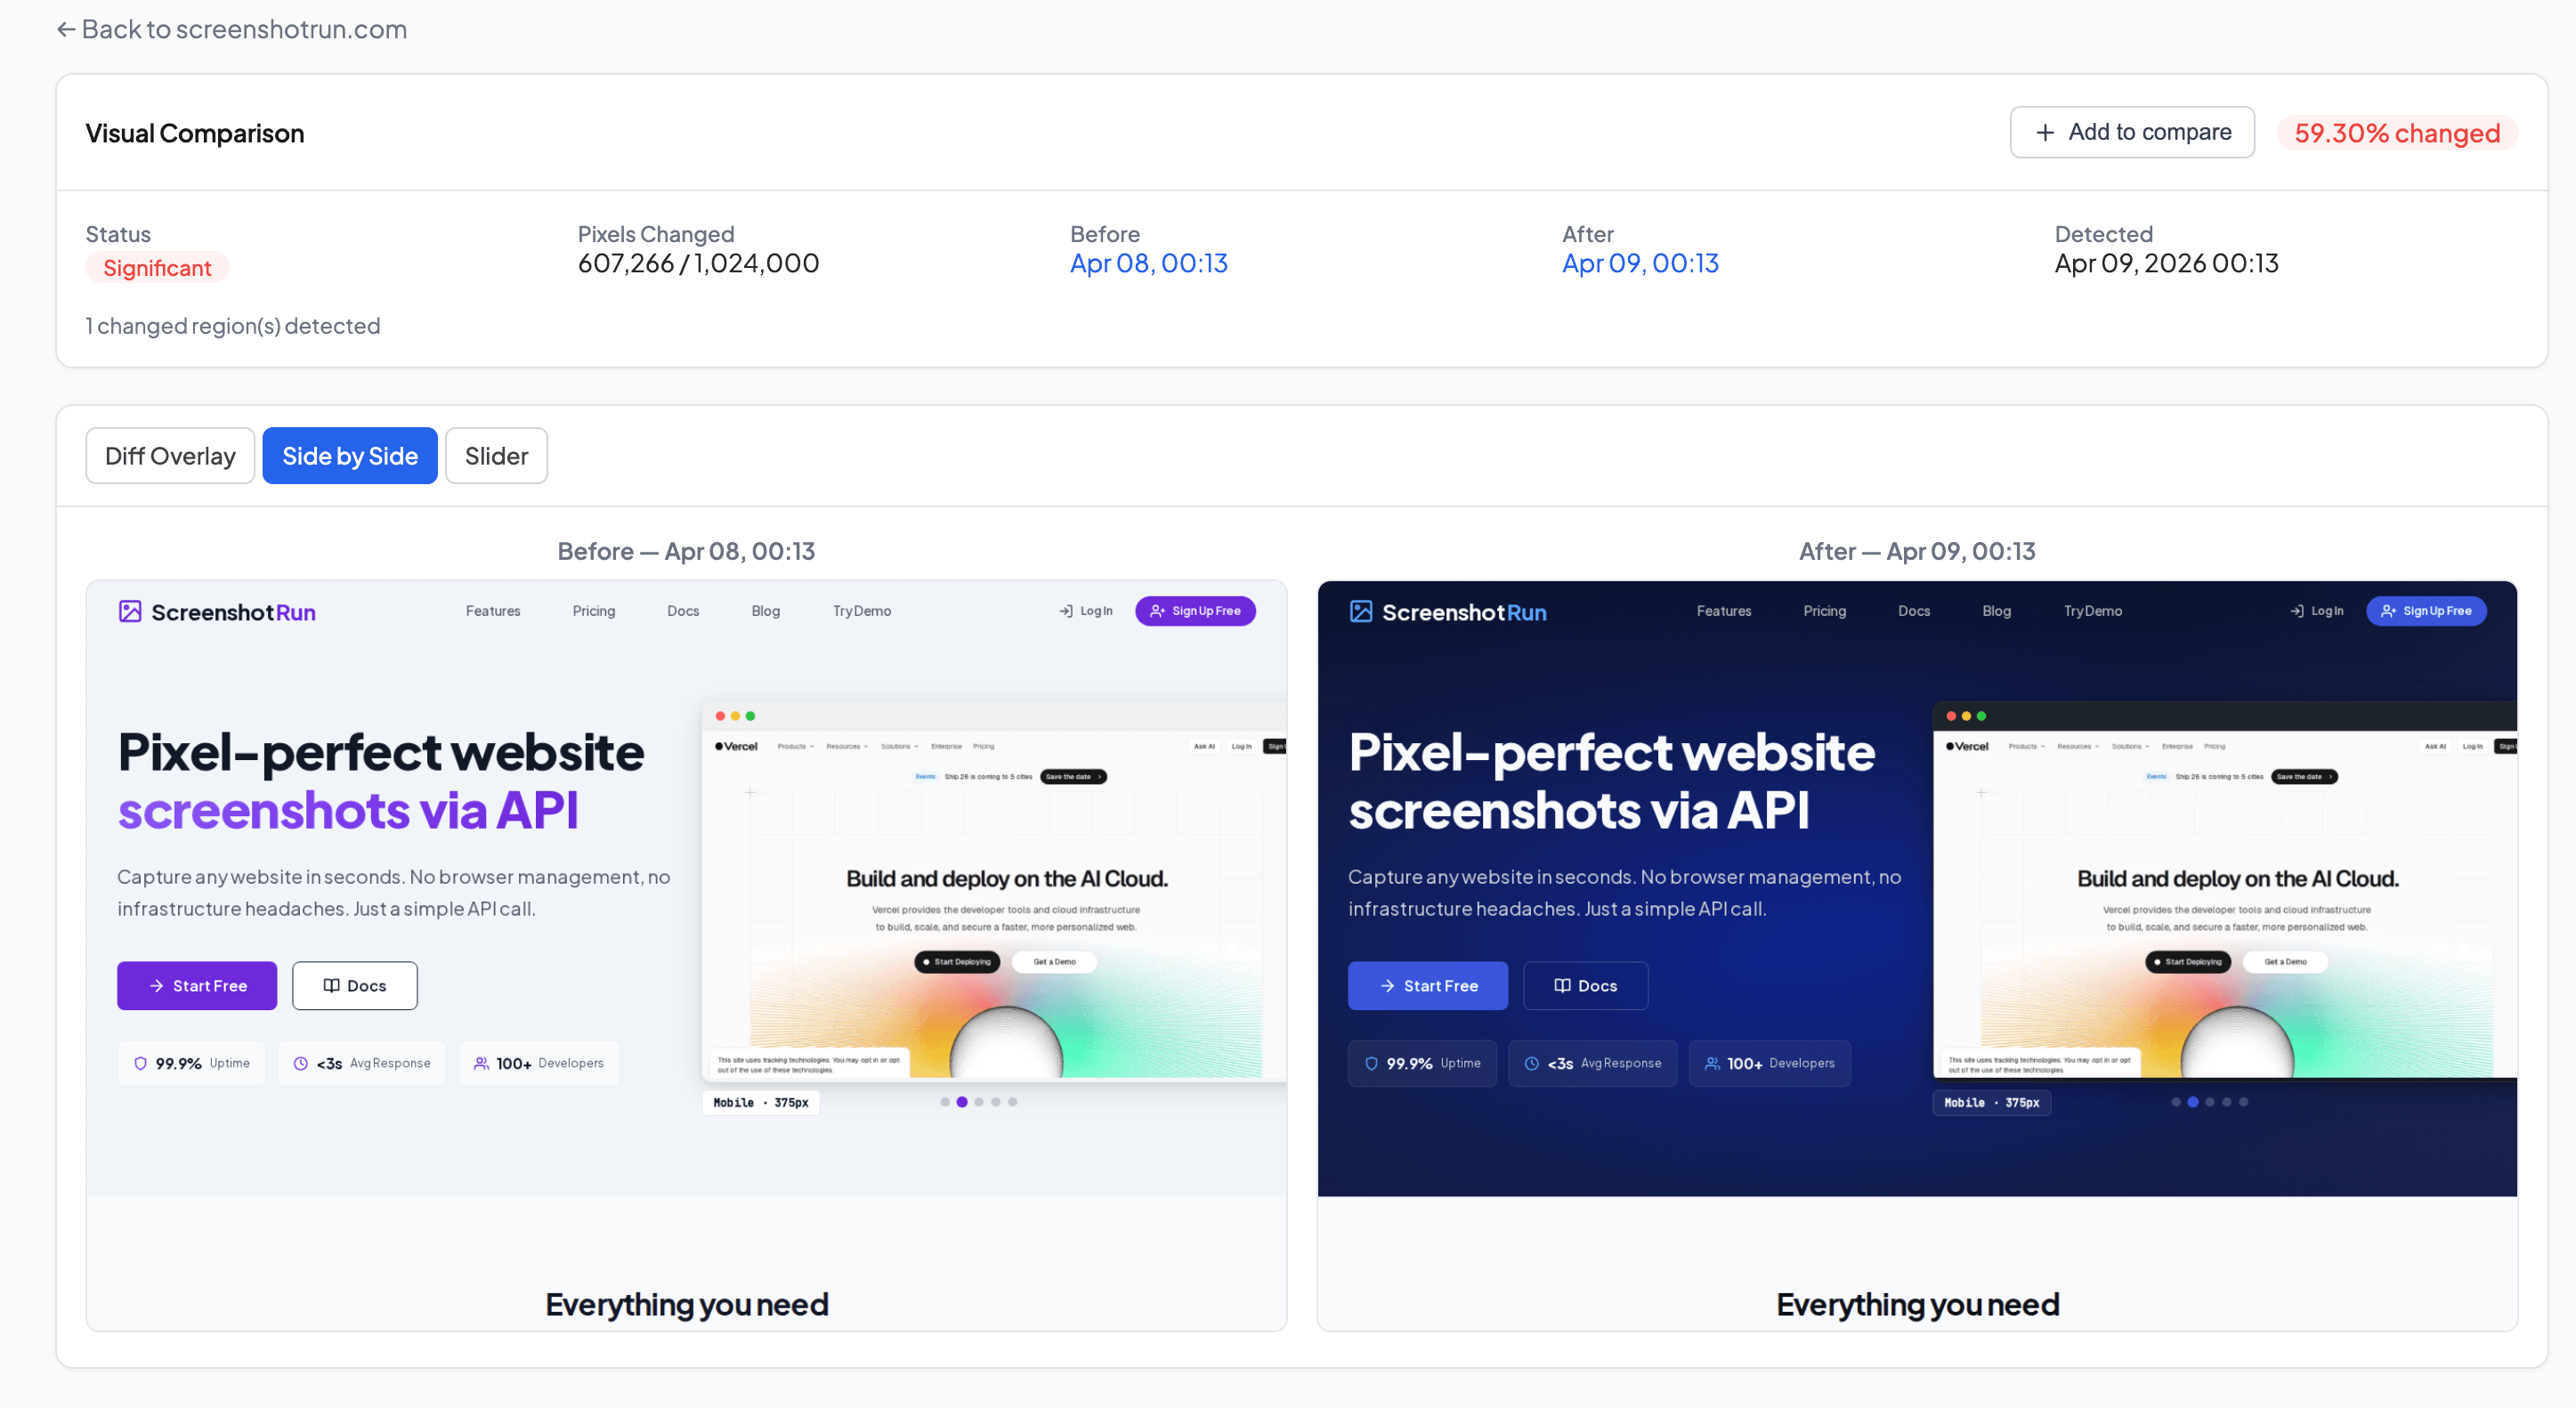
Task: Switch to Slider comparison view
Action: point(495,455)
